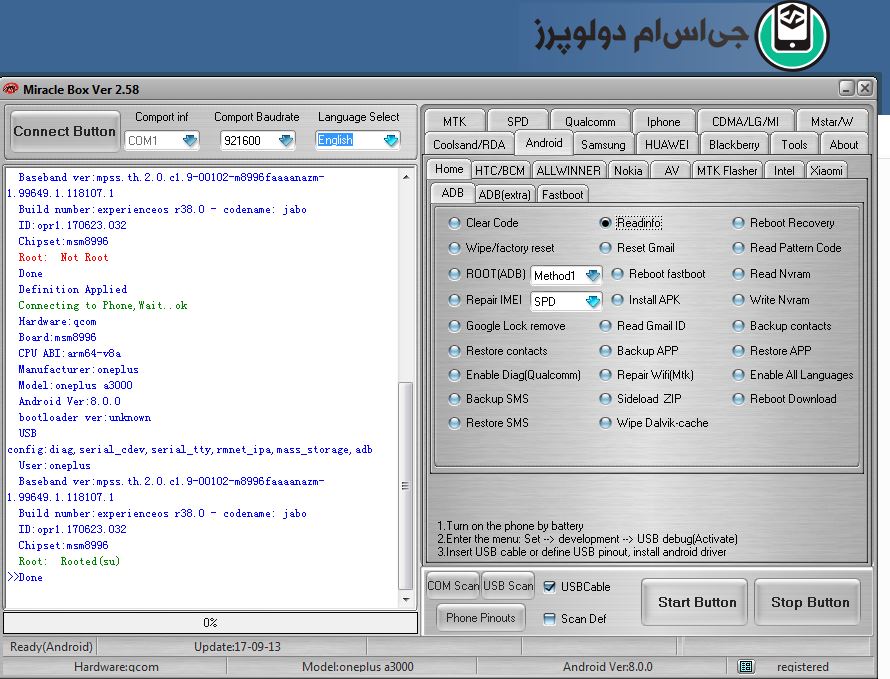Switch to the MTK tab

coord(455,121)
